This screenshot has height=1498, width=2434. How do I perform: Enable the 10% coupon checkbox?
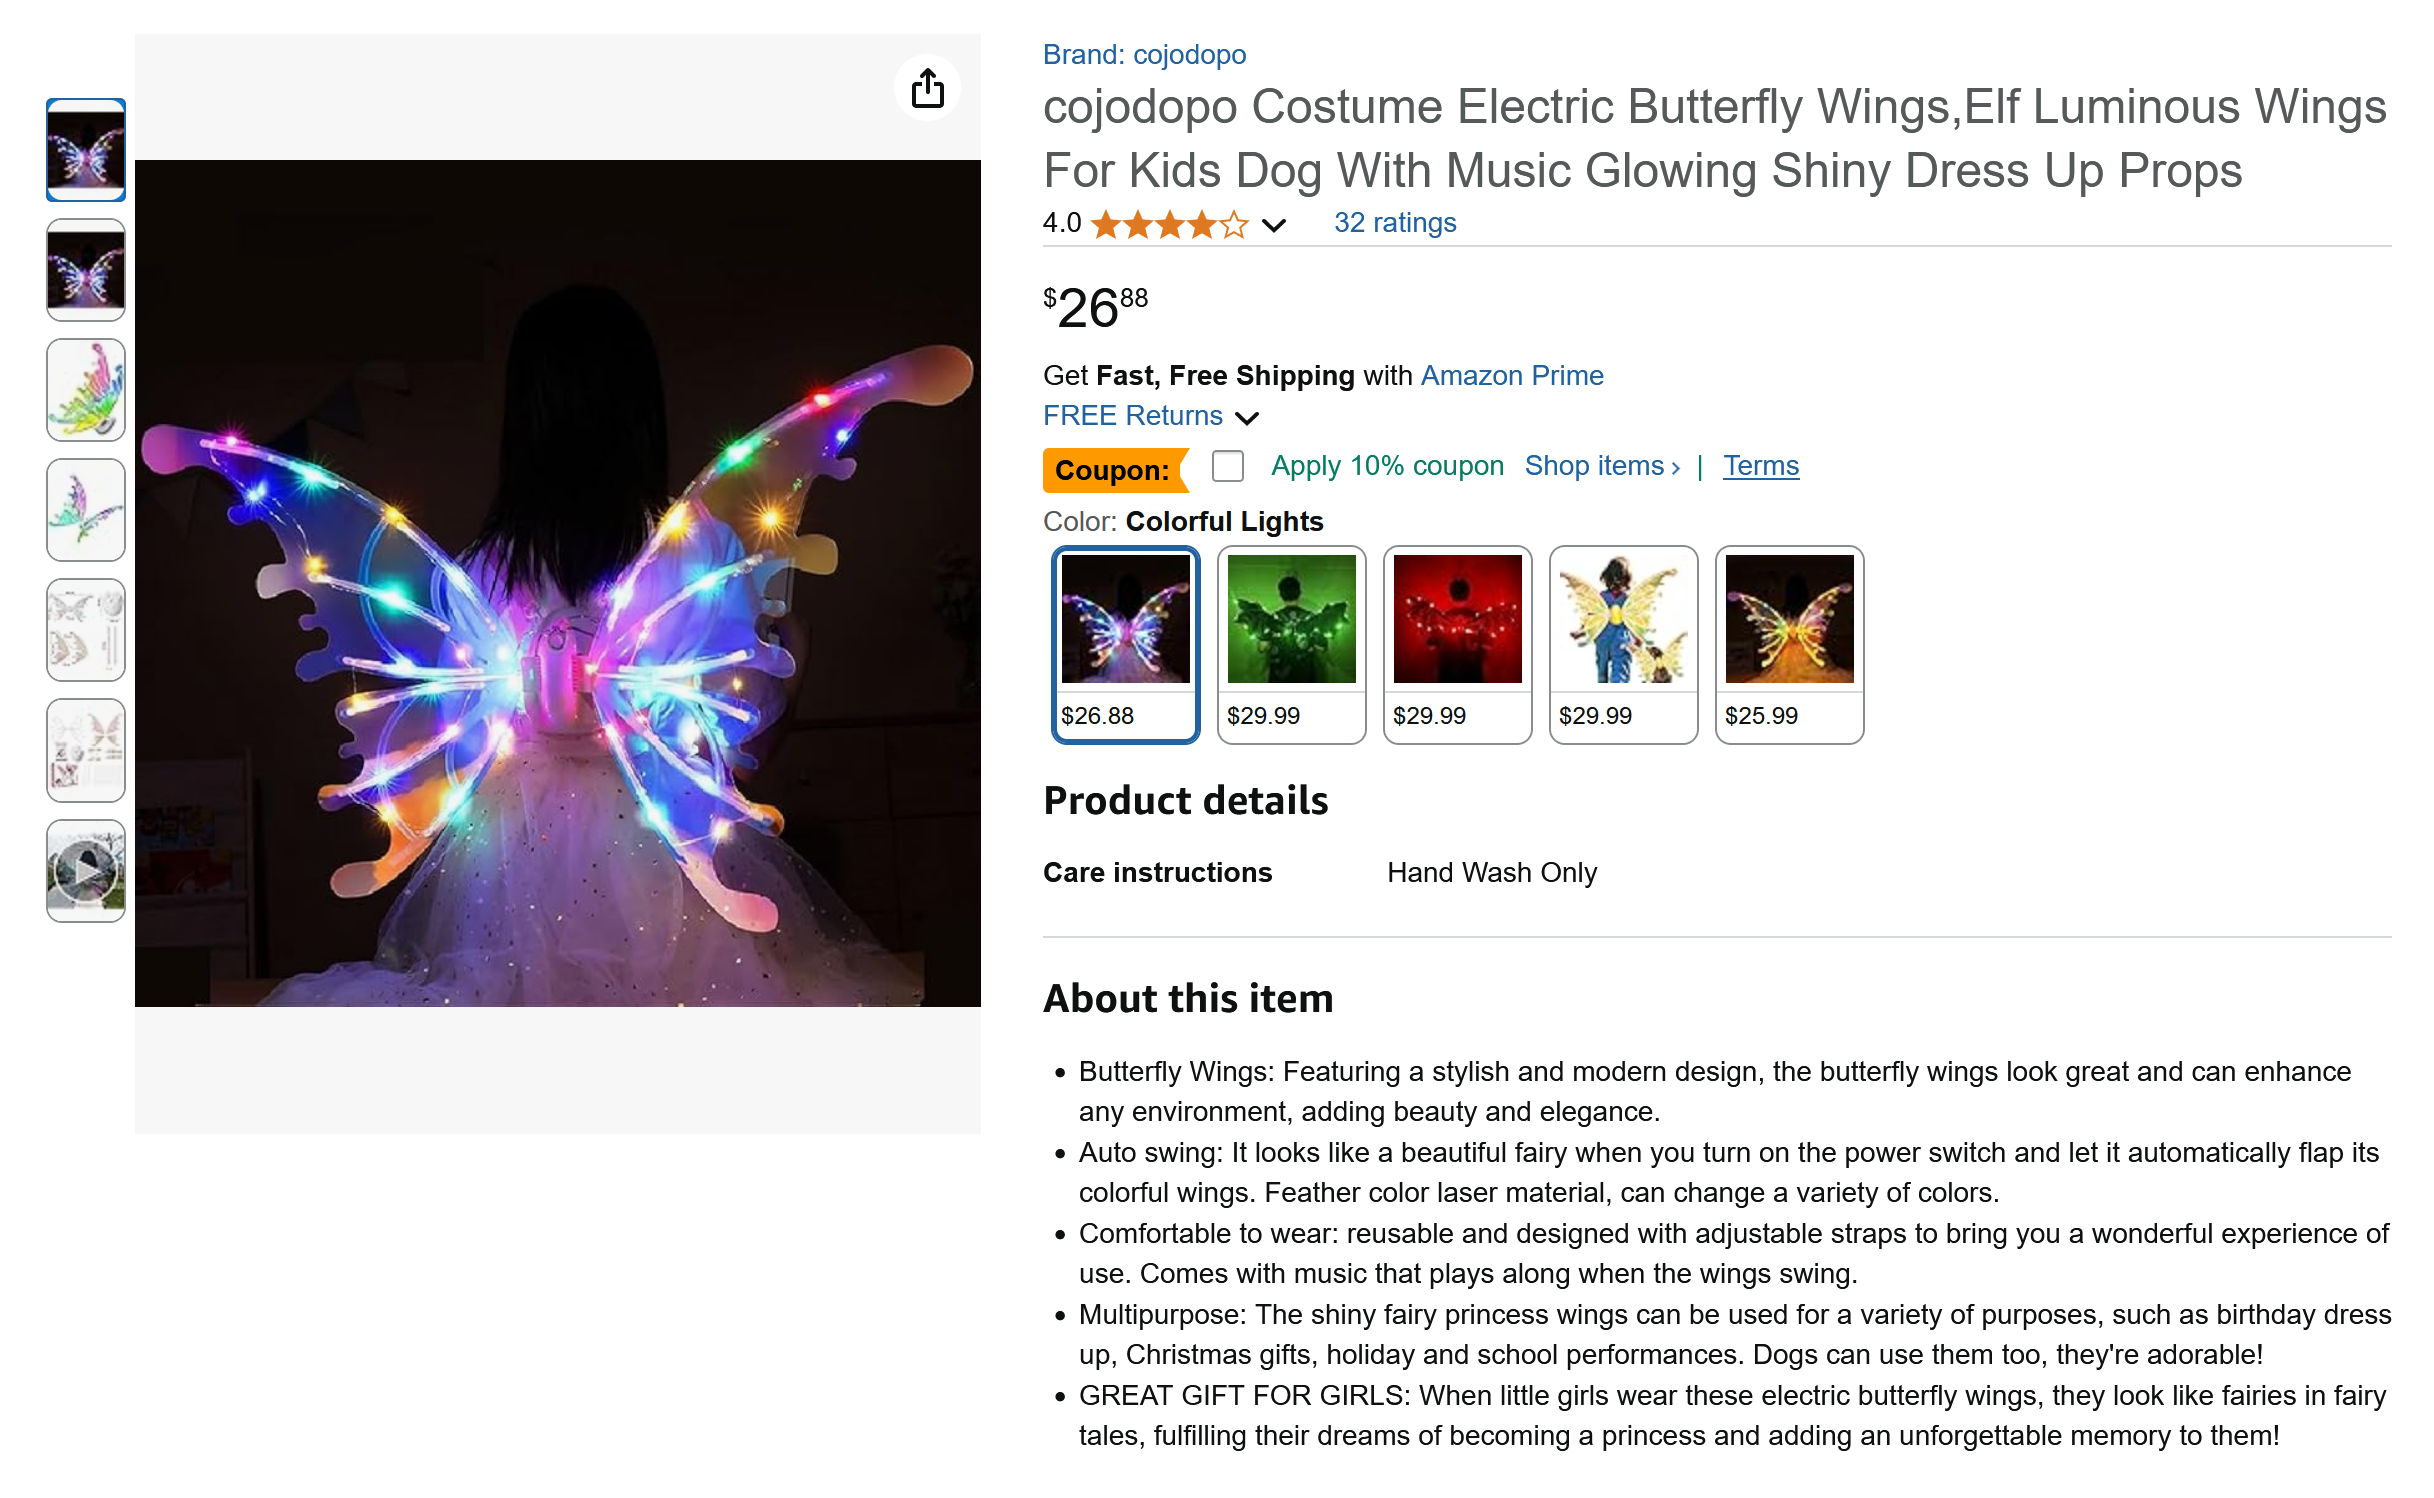[x=1227, y=466]
